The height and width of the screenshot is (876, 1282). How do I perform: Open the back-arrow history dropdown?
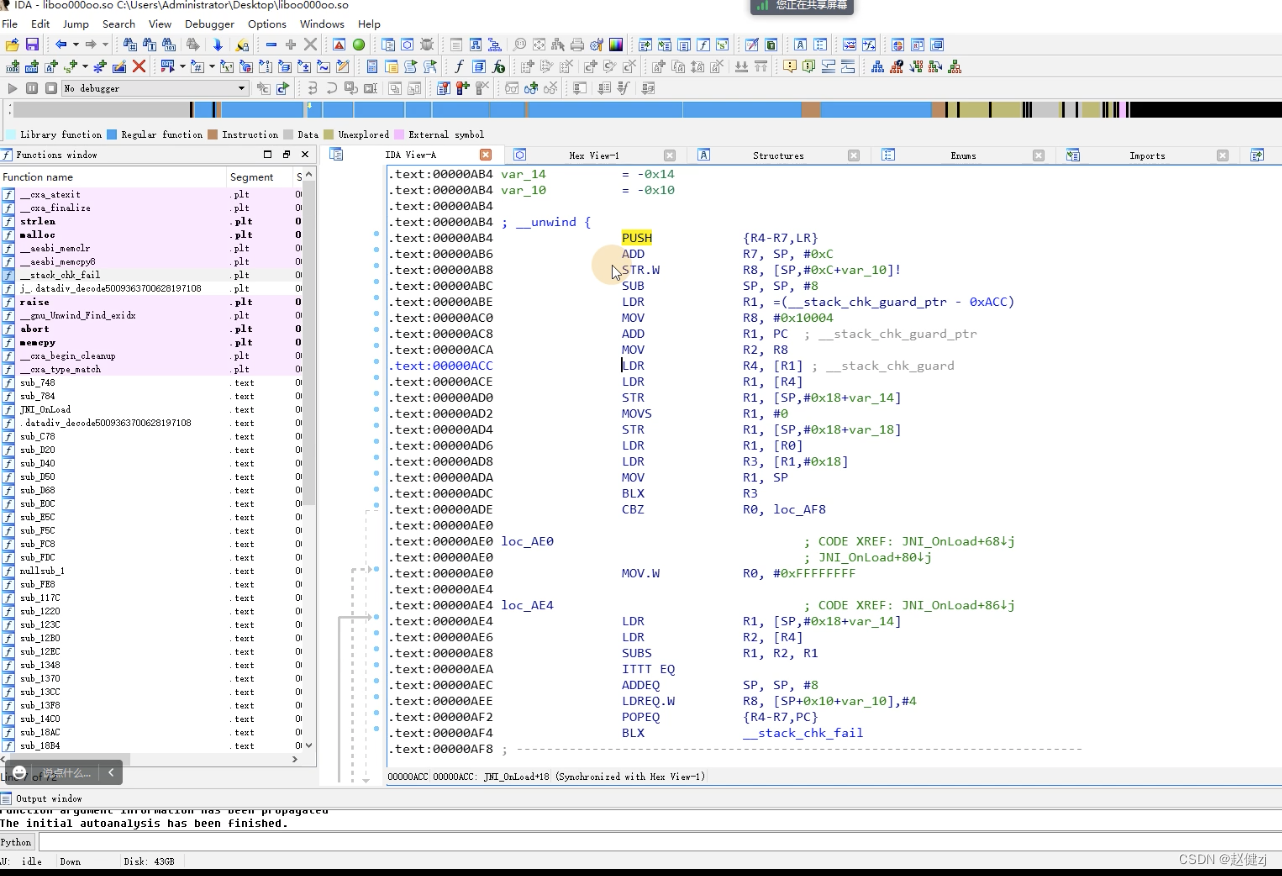tap(75, 45)
